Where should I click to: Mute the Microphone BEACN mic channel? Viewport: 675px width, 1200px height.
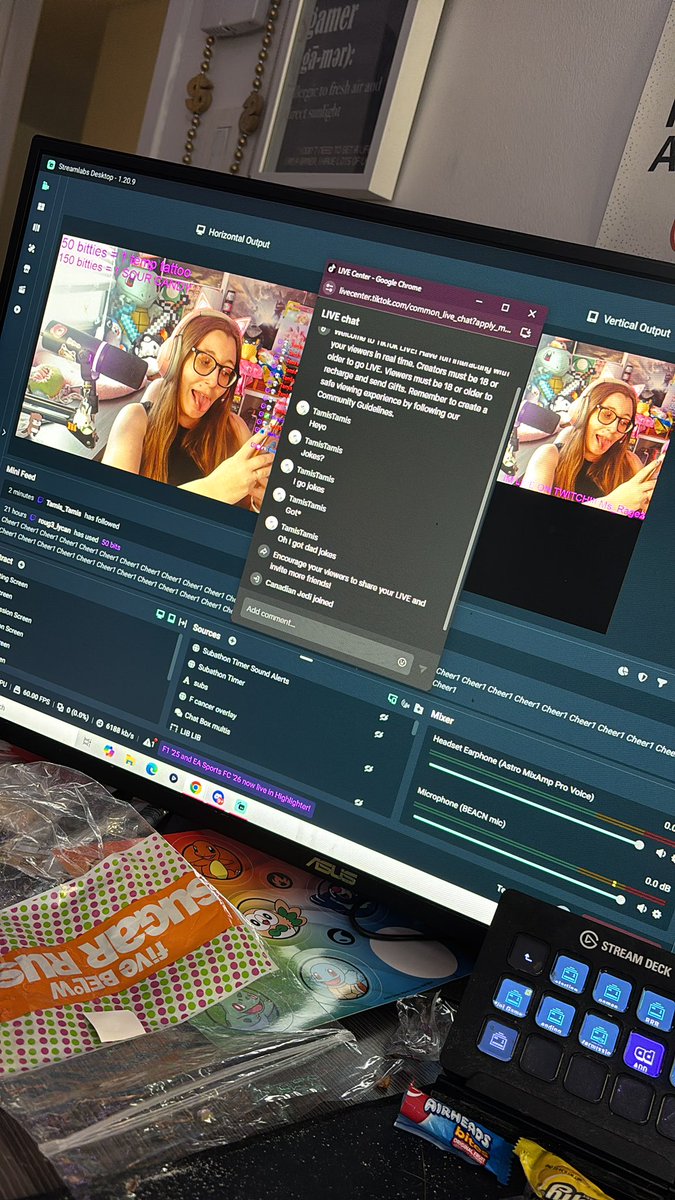[x=641, y=909]
